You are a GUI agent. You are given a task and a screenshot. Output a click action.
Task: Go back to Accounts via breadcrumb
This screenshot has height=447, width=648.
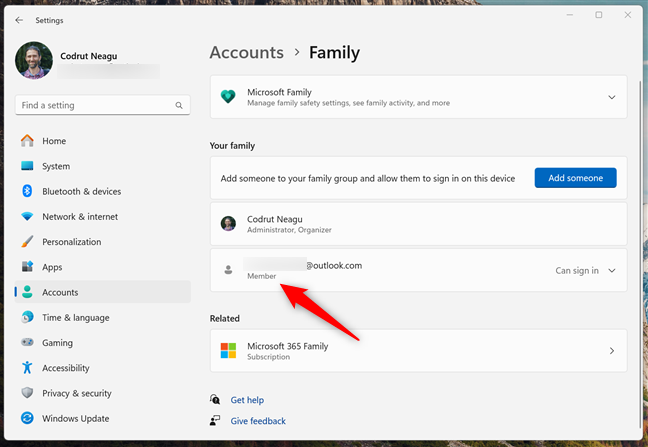247,52
